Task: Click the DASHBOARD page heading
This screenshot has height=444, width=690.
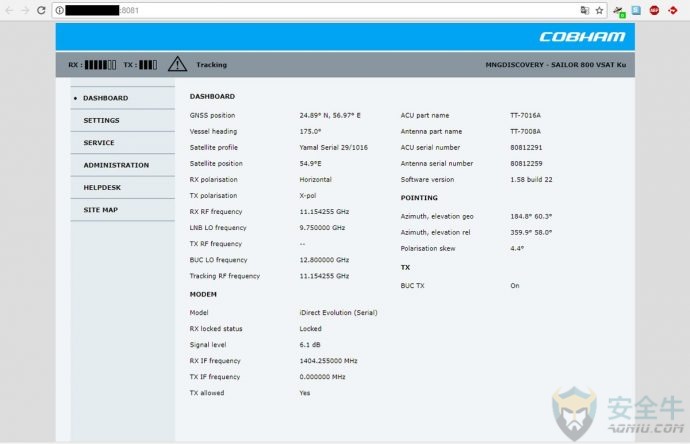Action: click(212, 96)
